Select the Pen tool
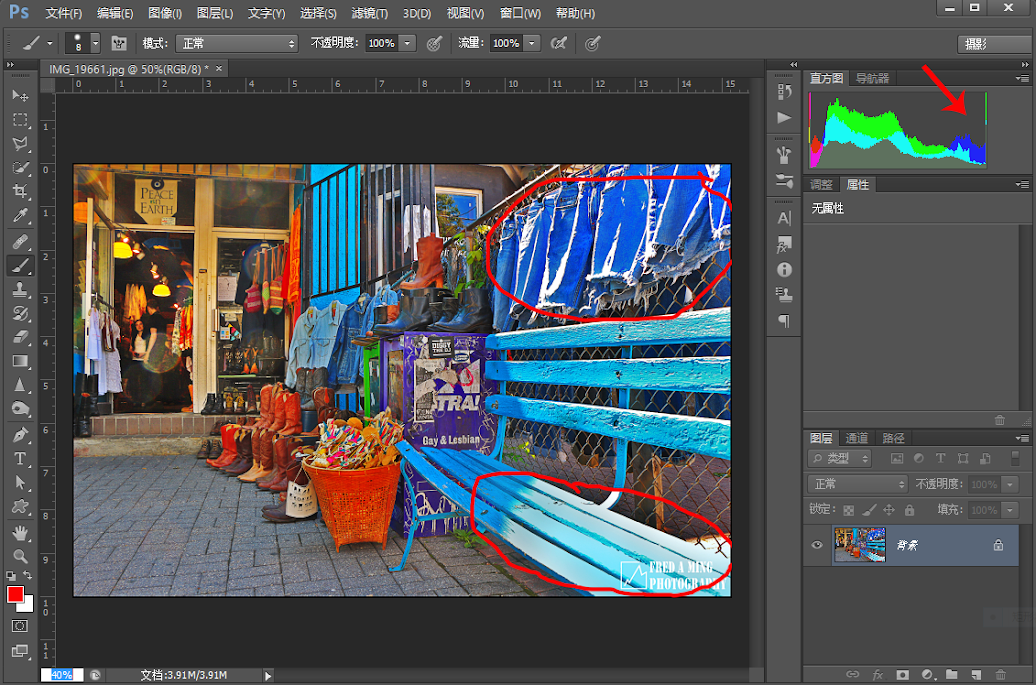 point(20,435)
